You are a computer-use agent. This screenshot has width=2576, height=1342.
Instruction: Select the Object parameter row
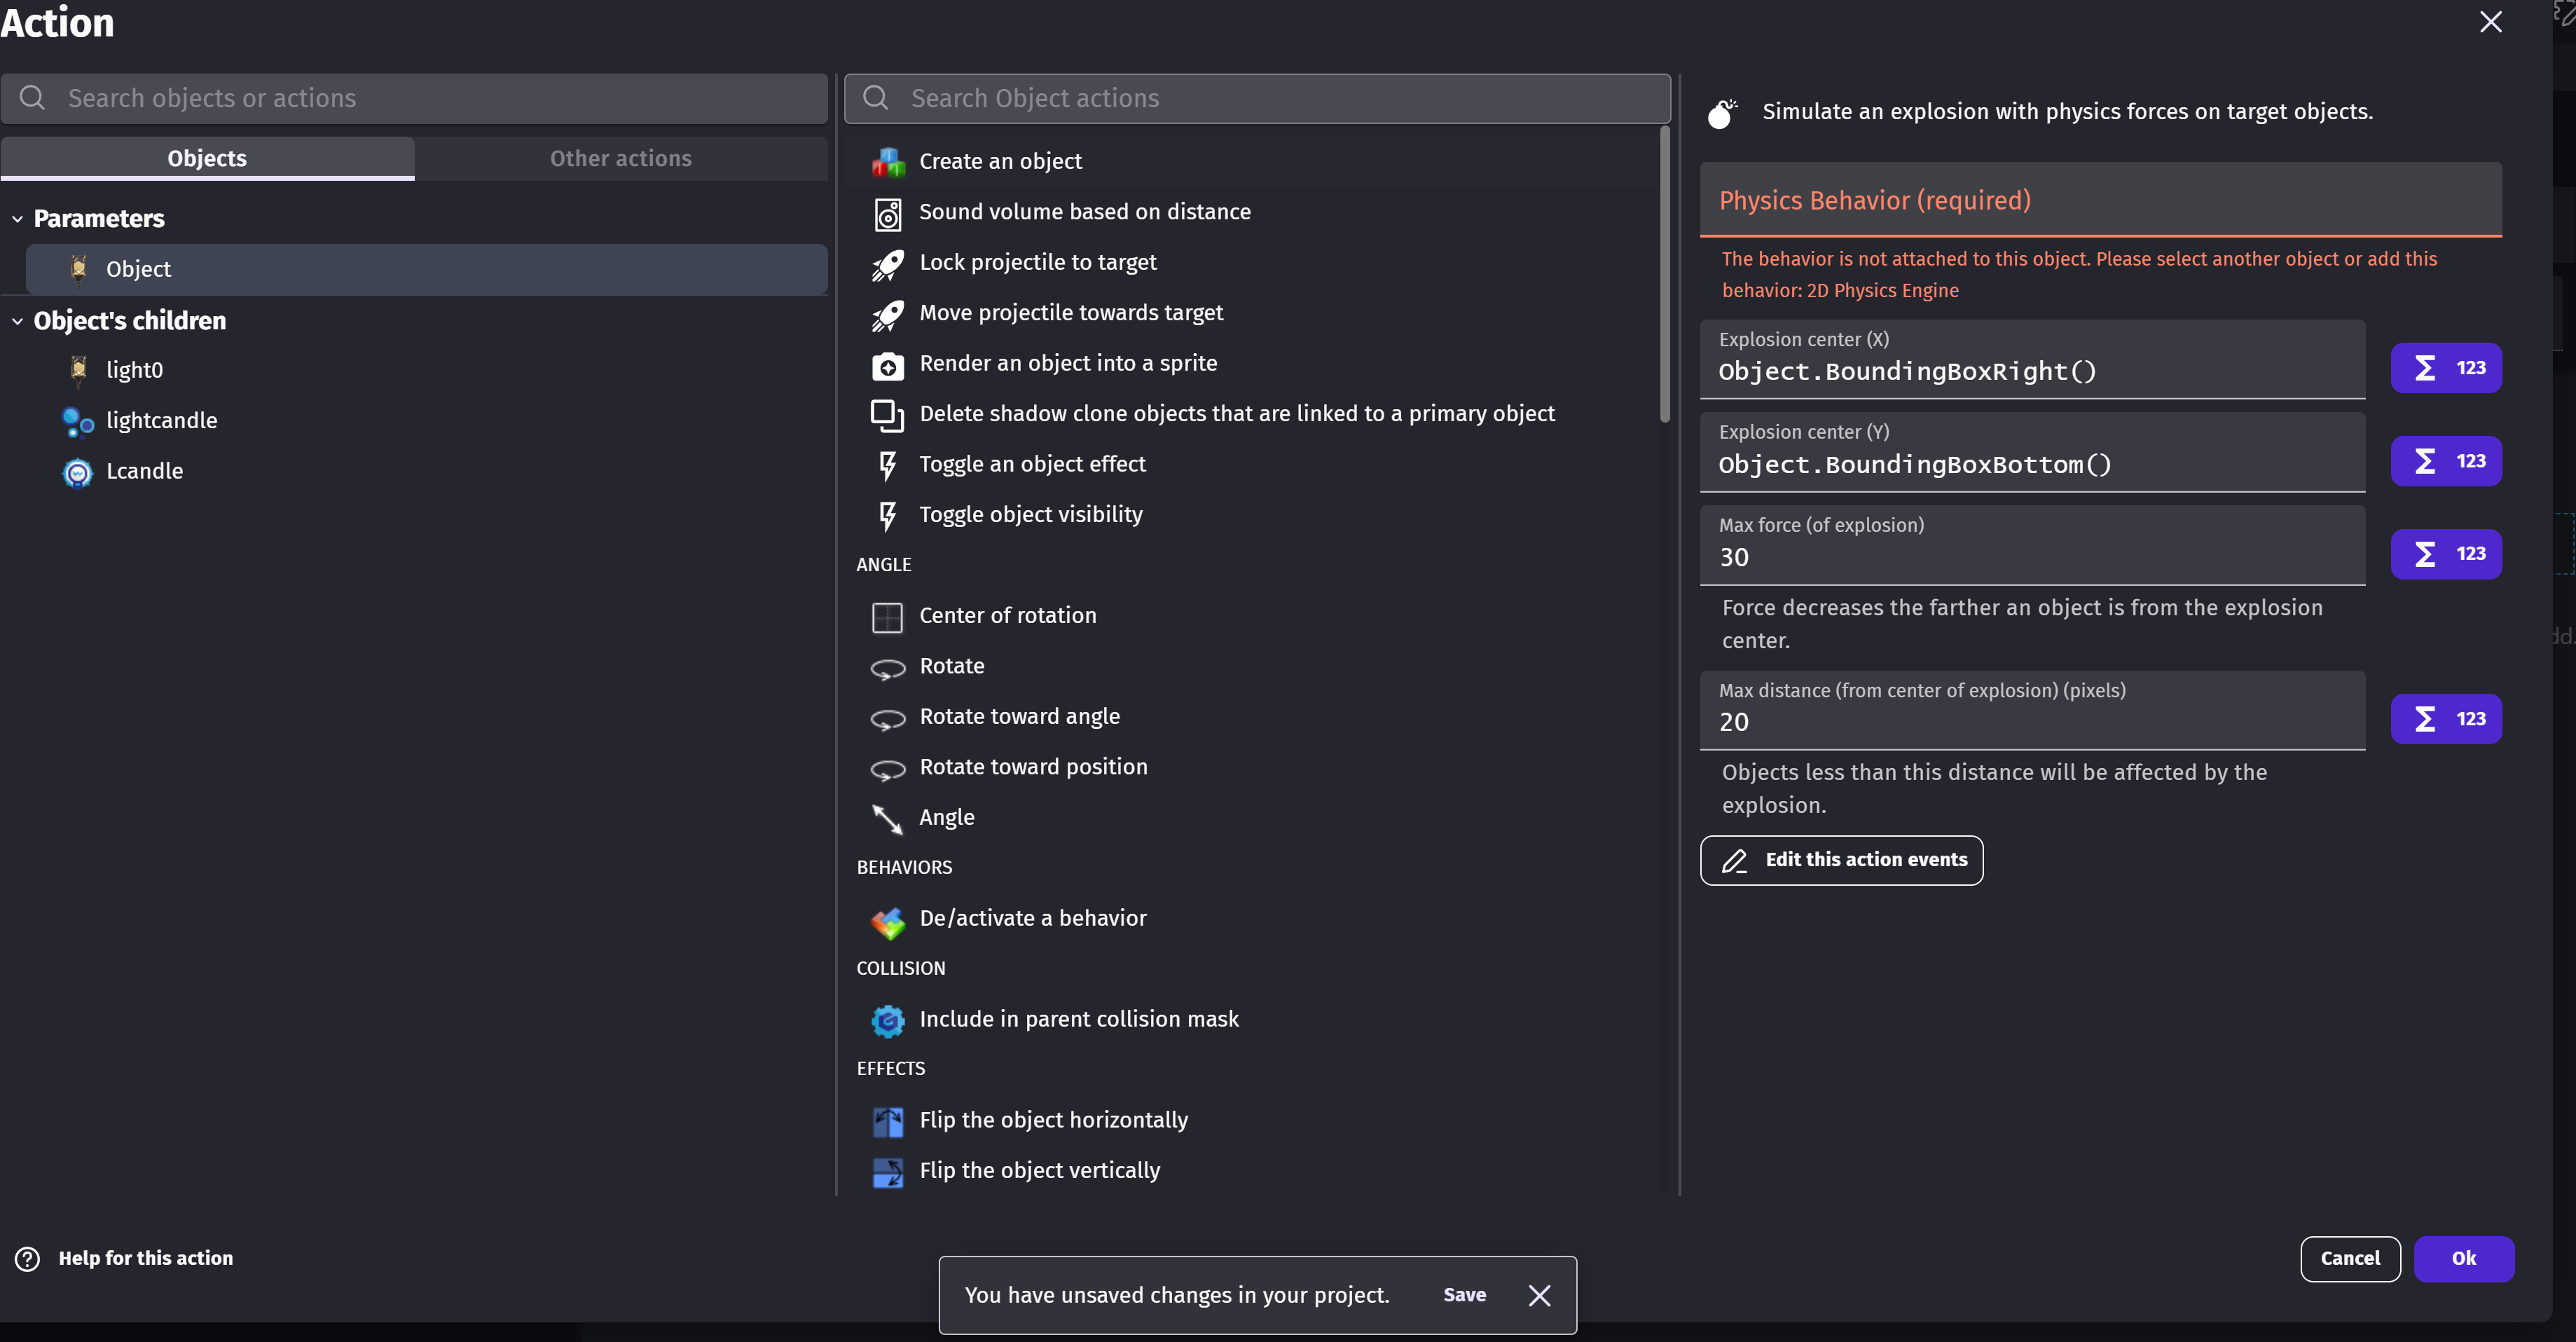click(x=427, y=269)
